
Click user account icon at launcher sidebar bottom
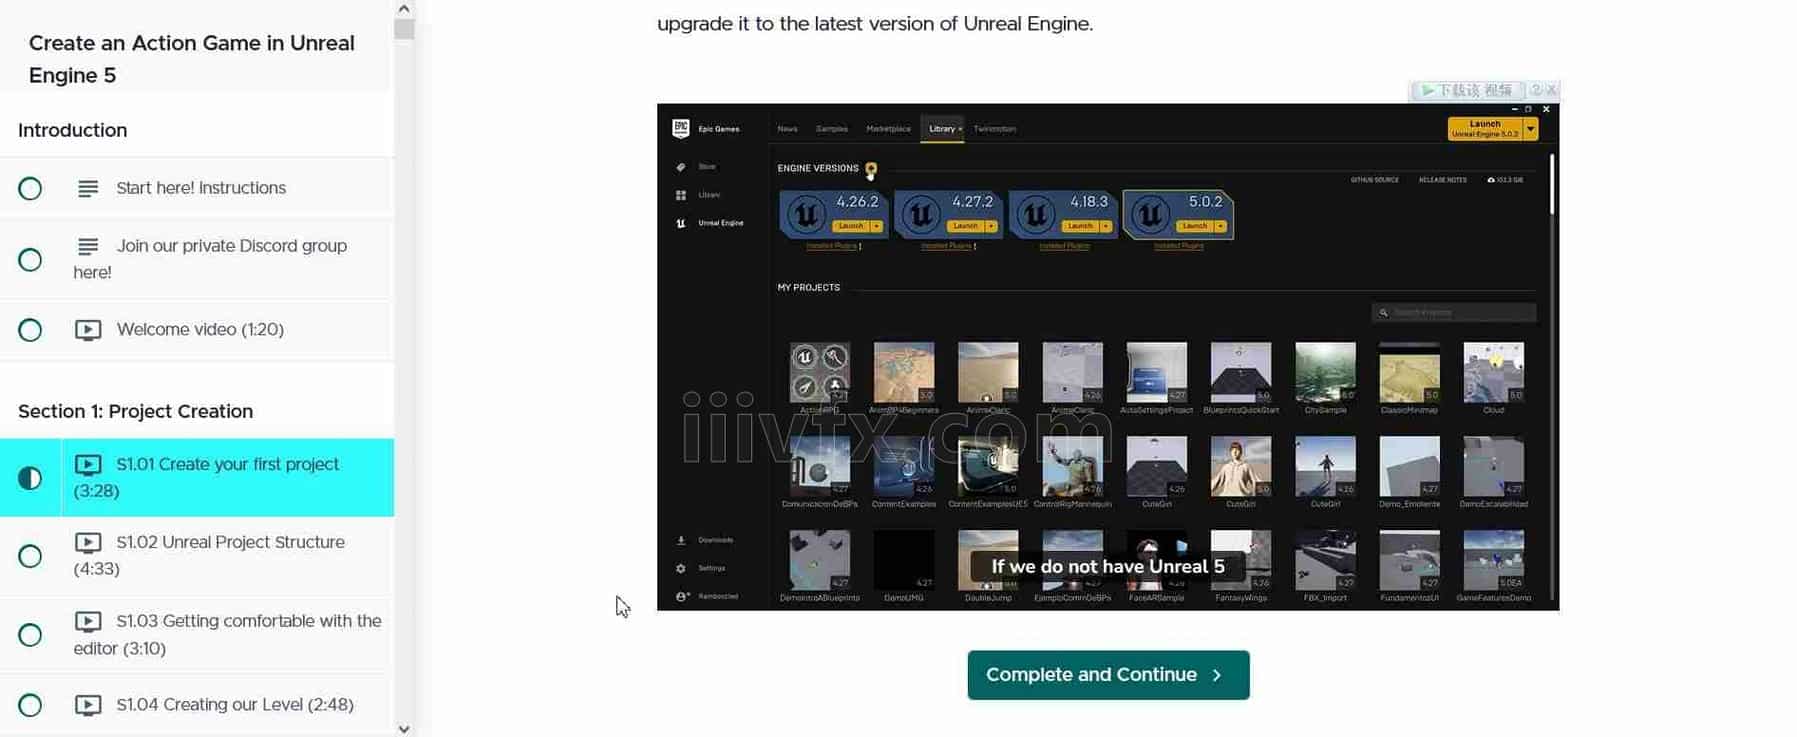point(681,596)
